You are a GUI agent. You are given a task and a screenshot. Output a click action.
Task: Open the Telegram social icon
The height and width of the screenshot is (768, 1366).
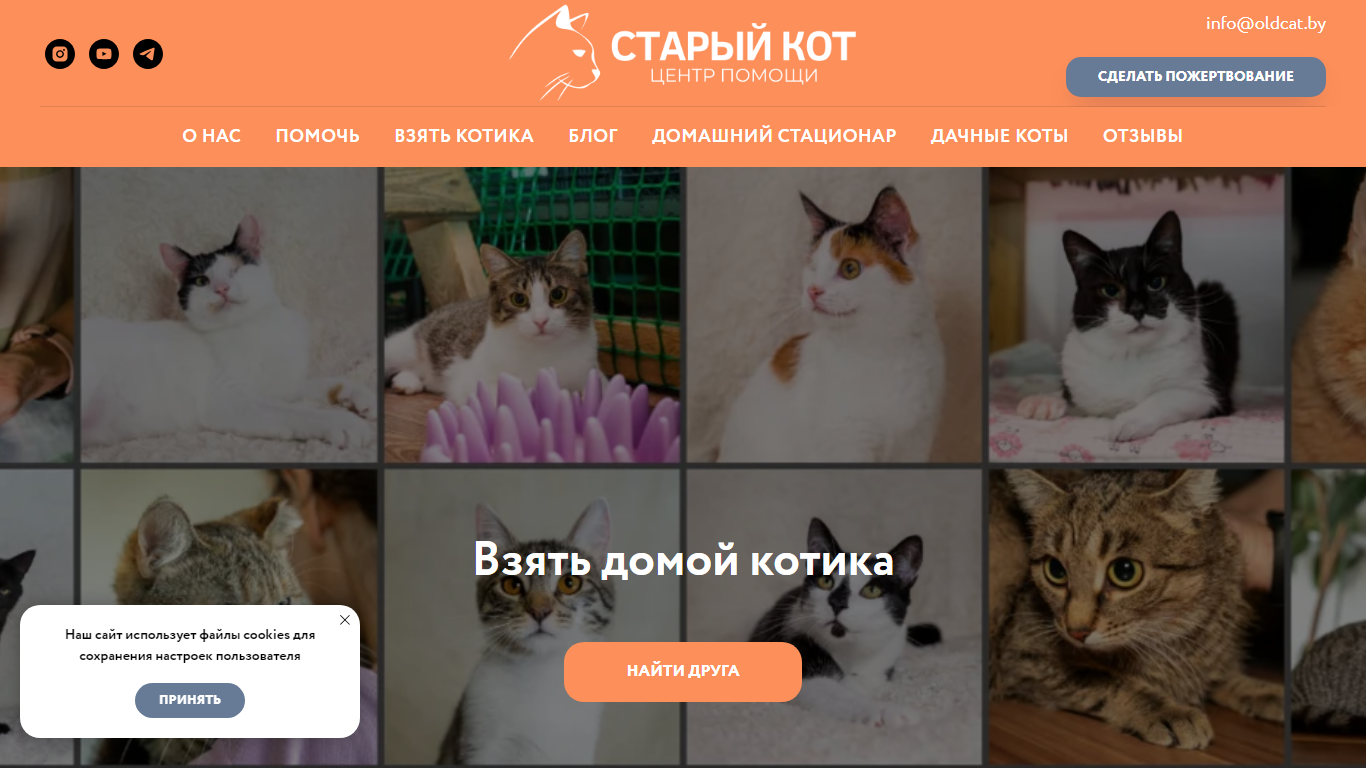pyautogui.click(x=148, y=54)
